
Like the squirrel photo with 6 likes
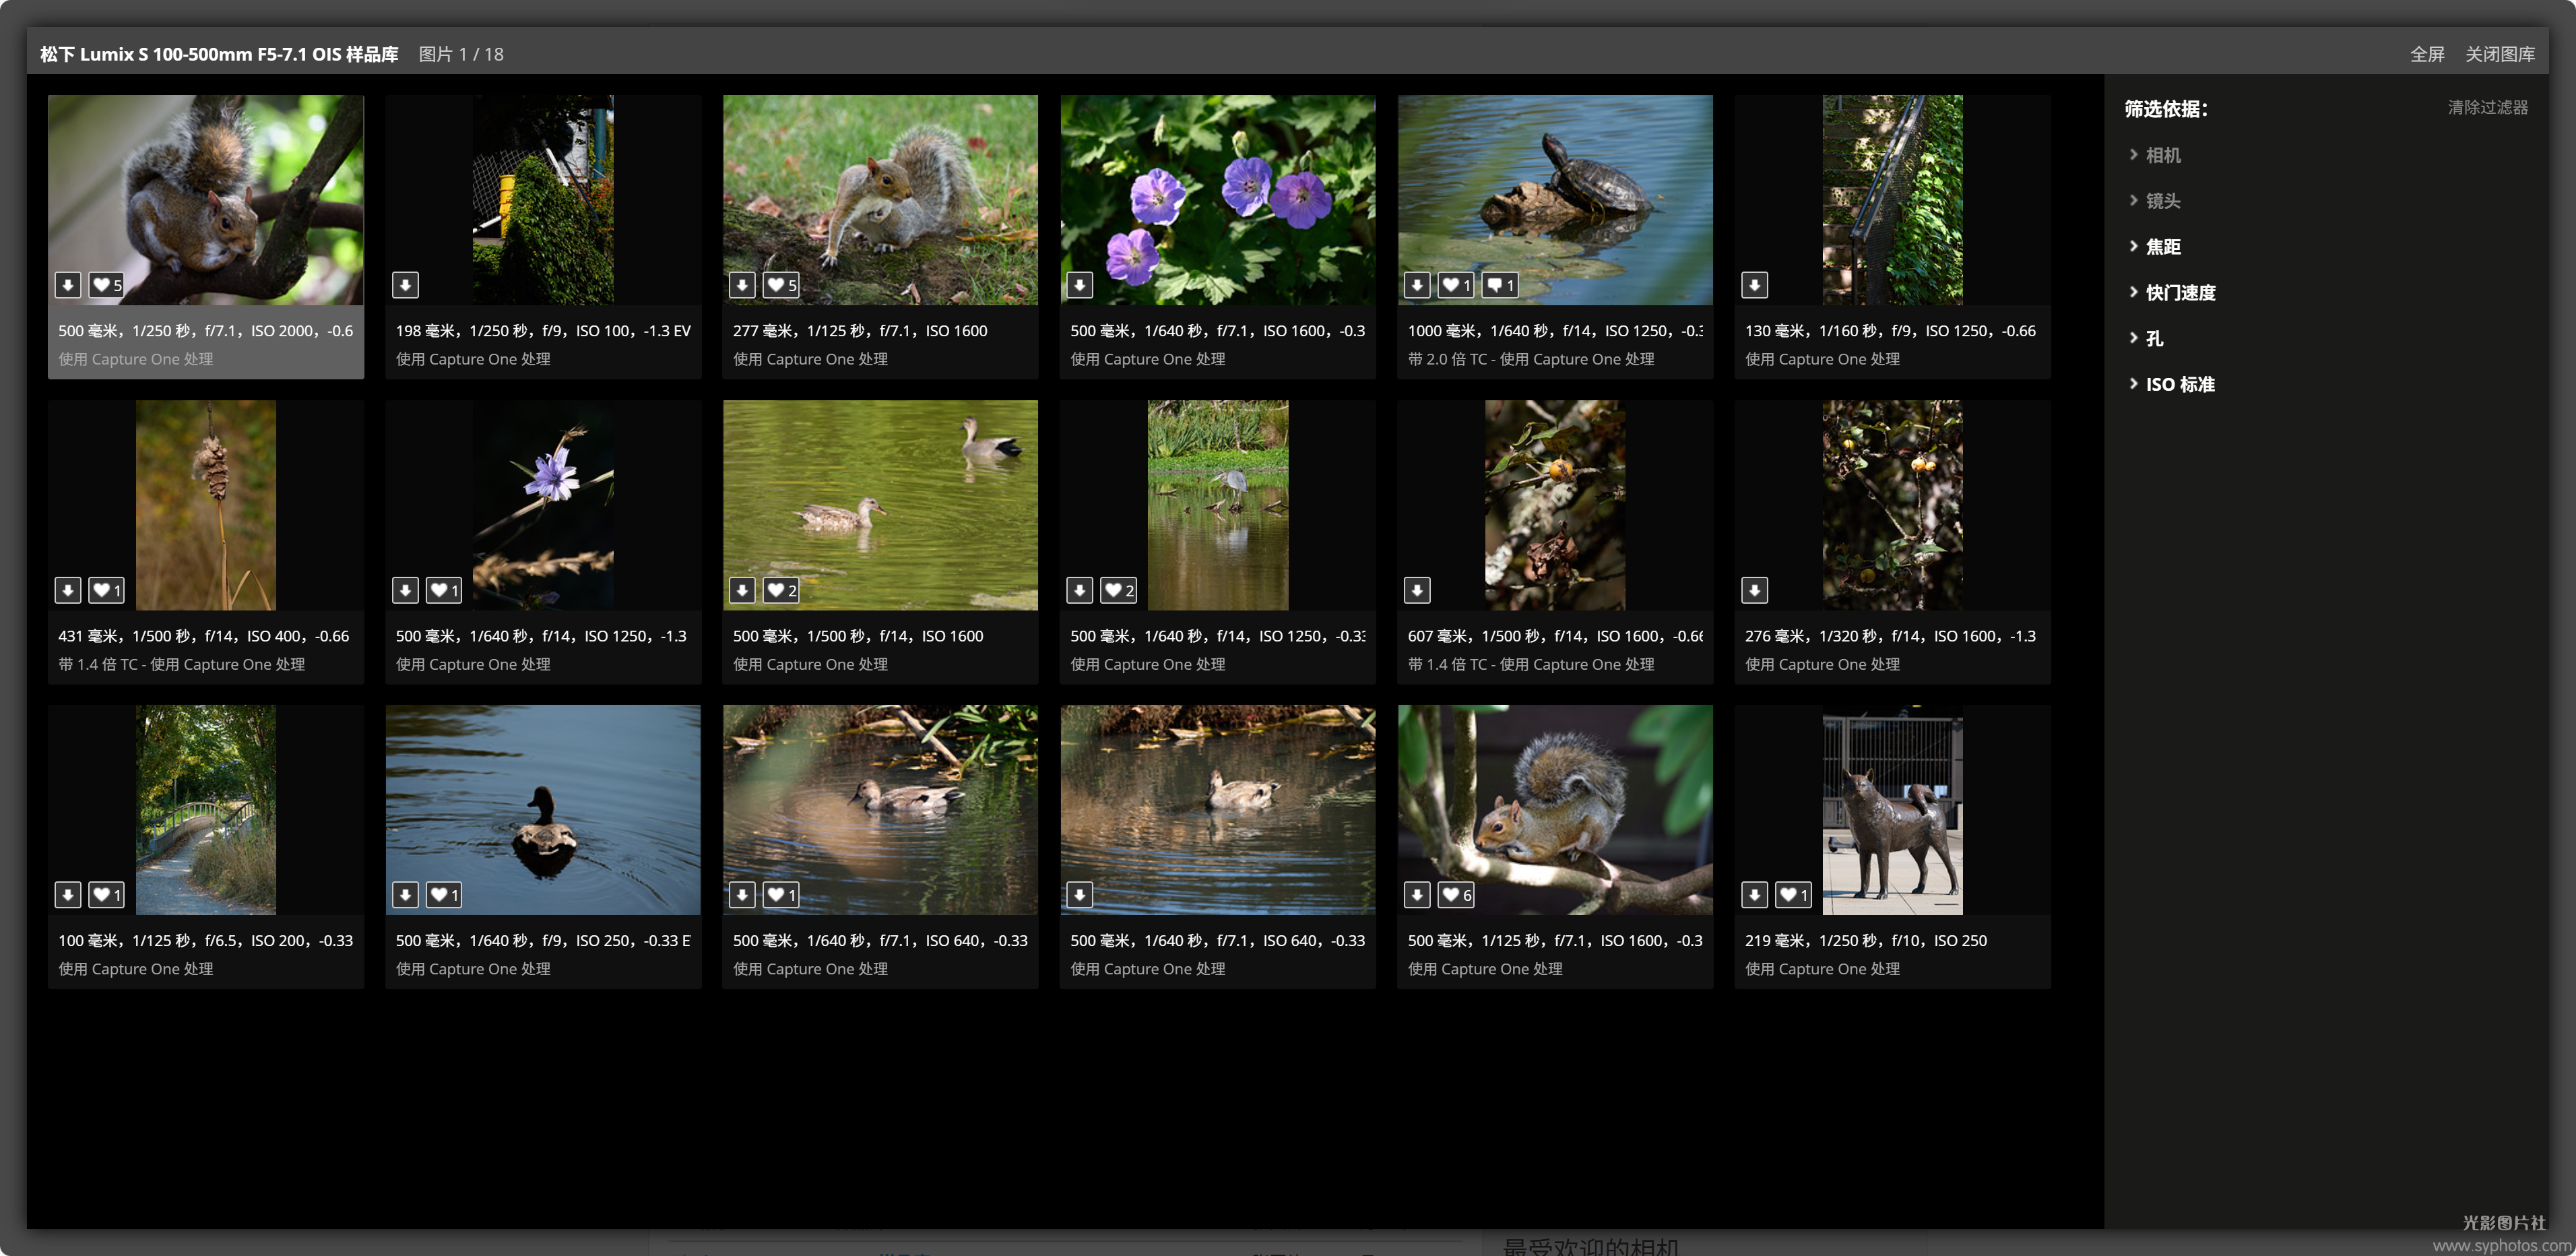click(1456, 895)
